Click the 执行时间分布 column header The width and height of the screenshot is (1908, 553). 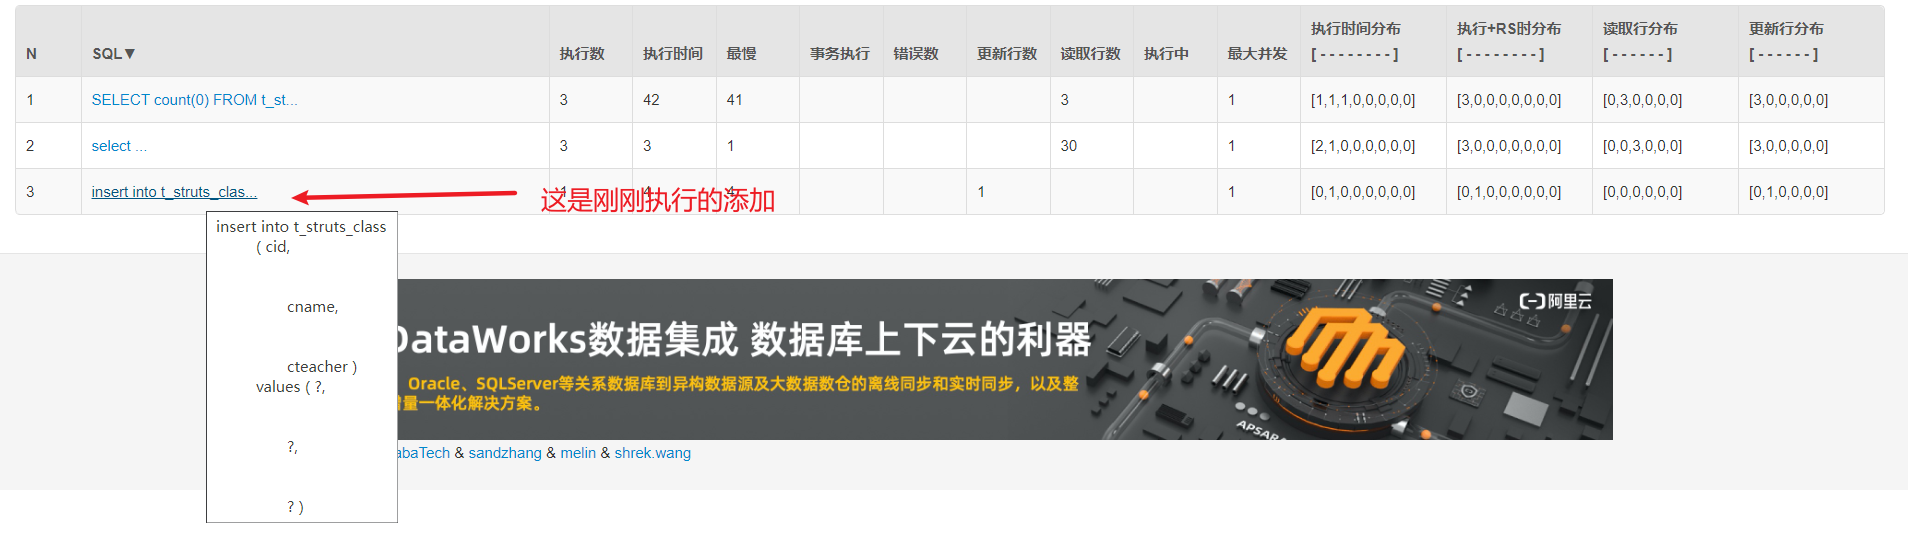pyautogui.click(x=1356, y=41)
